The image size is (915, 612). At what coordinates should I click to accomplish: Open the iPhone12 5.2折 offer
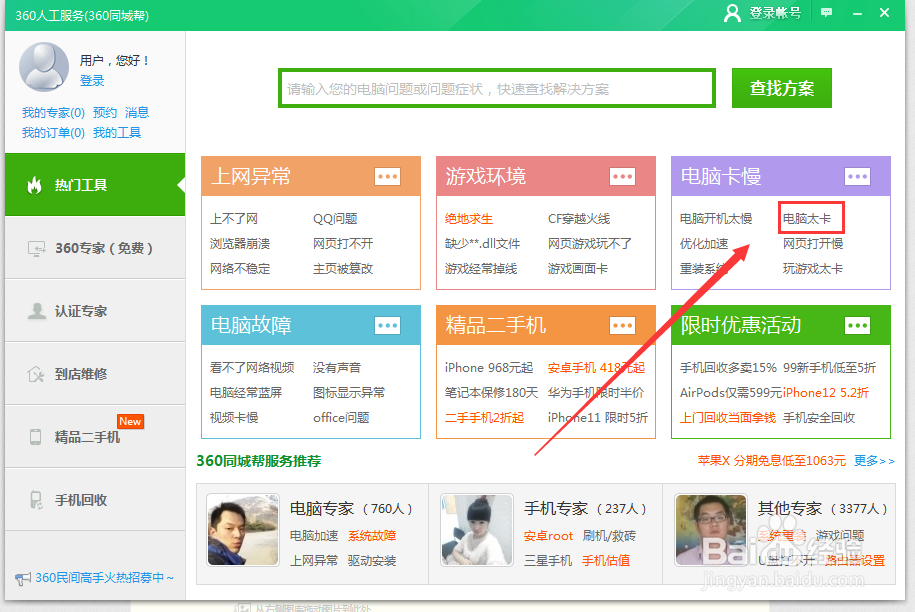point(826,393)
